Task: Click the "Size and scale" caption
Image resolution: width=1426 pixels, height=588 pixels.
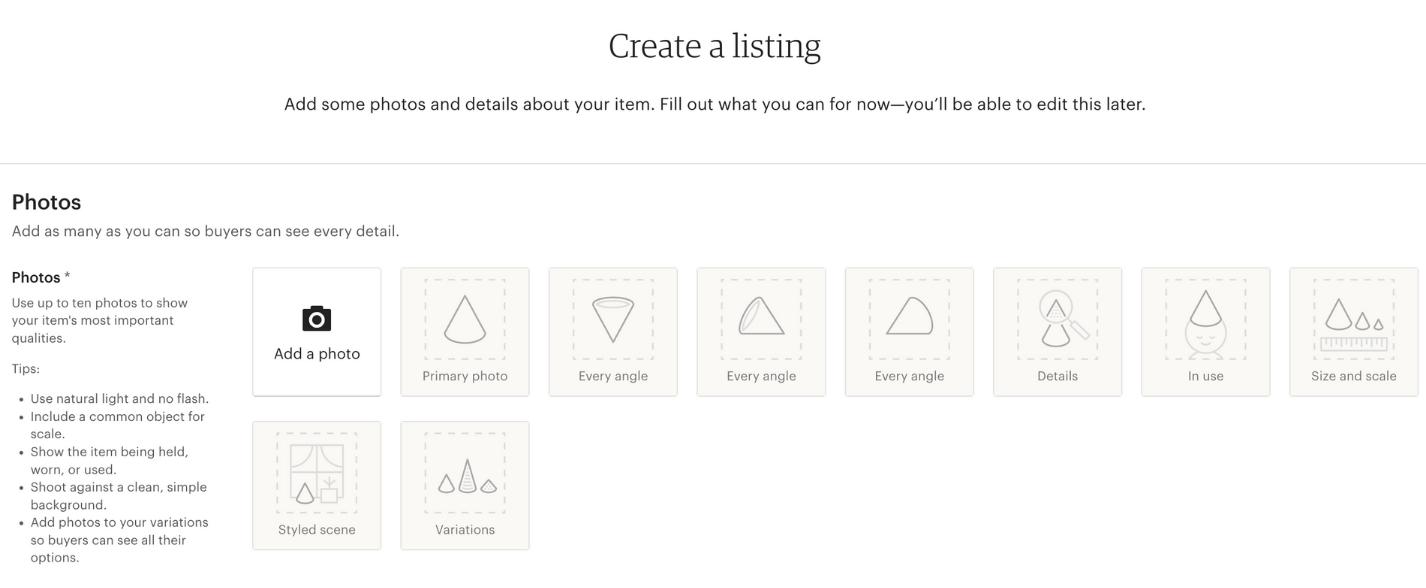Action: tap(1354, 376)
